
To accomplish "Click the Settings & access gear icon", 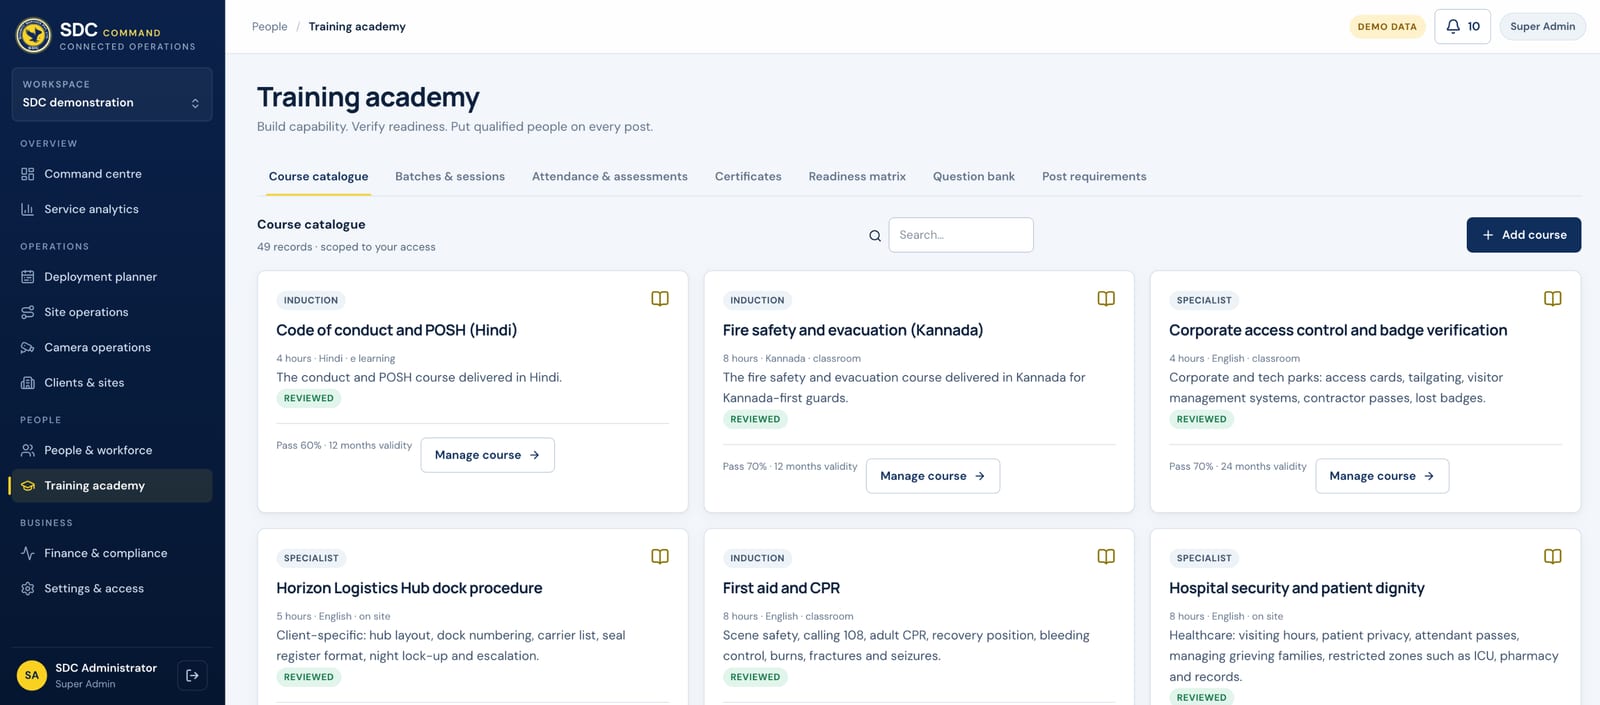I will click(28, 589).
